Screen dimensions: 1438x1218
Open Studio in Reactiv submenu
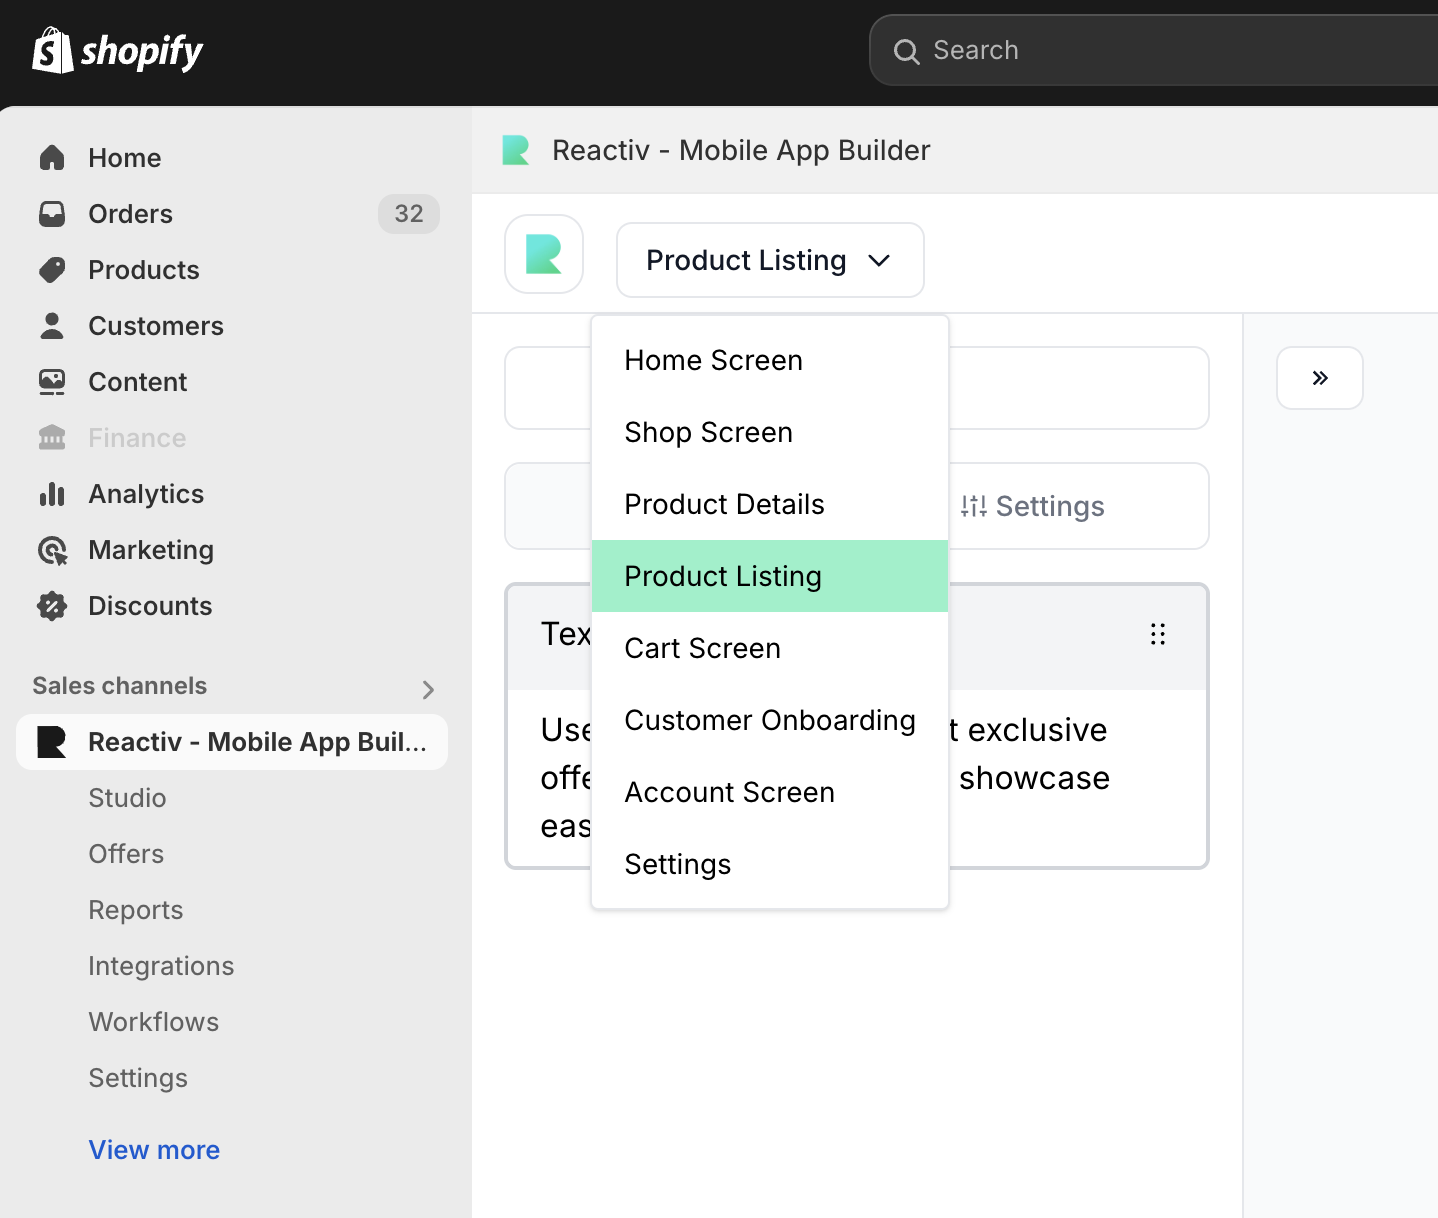(x=127, y=798)
